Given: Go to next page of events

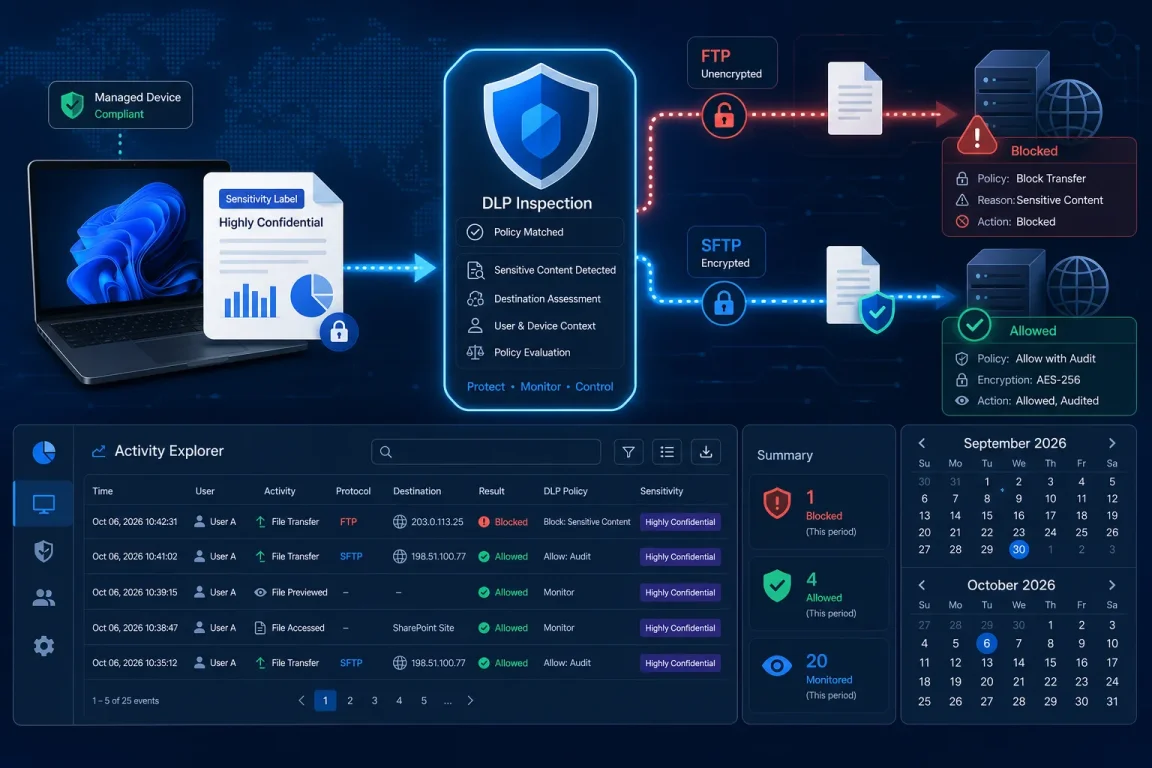Looking at the screenshot, I should [470, 700].
